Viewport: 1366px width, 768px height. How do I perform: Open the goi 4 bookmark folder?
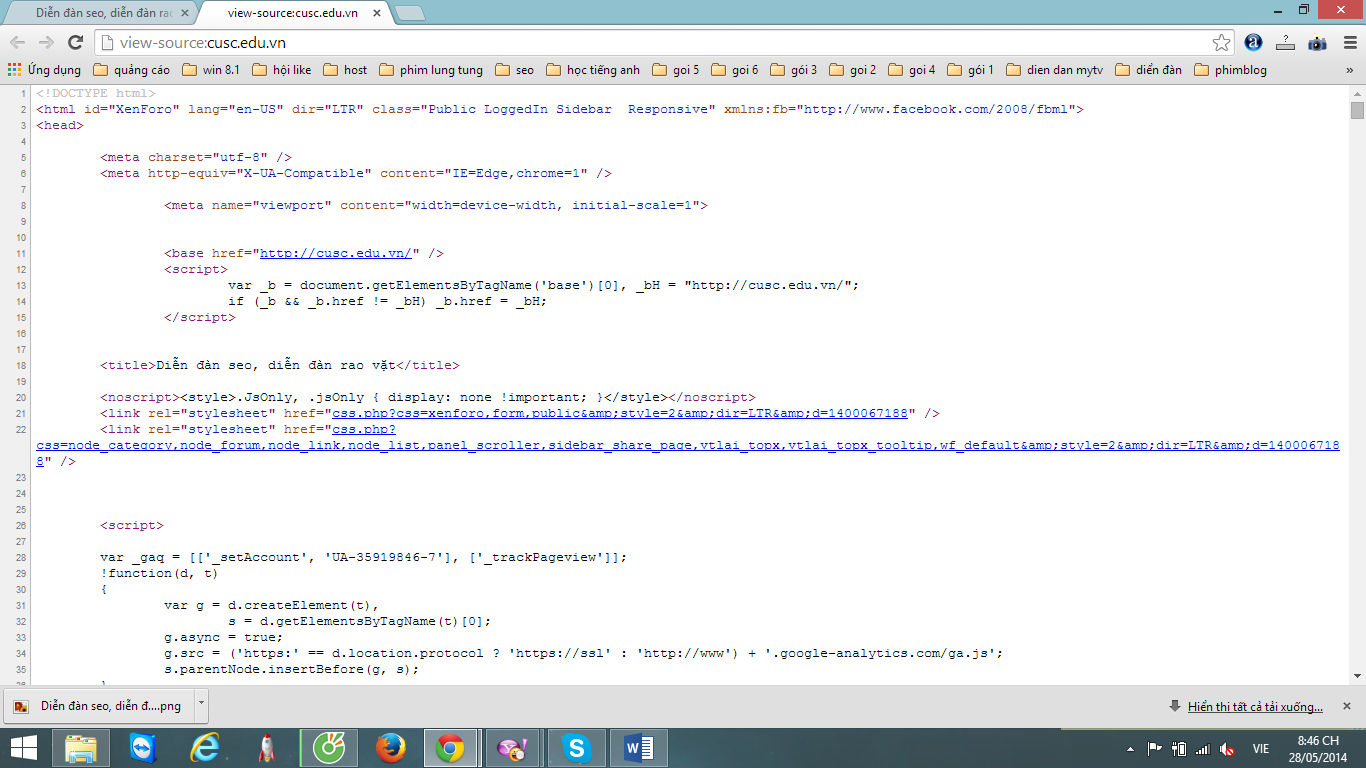911,70
